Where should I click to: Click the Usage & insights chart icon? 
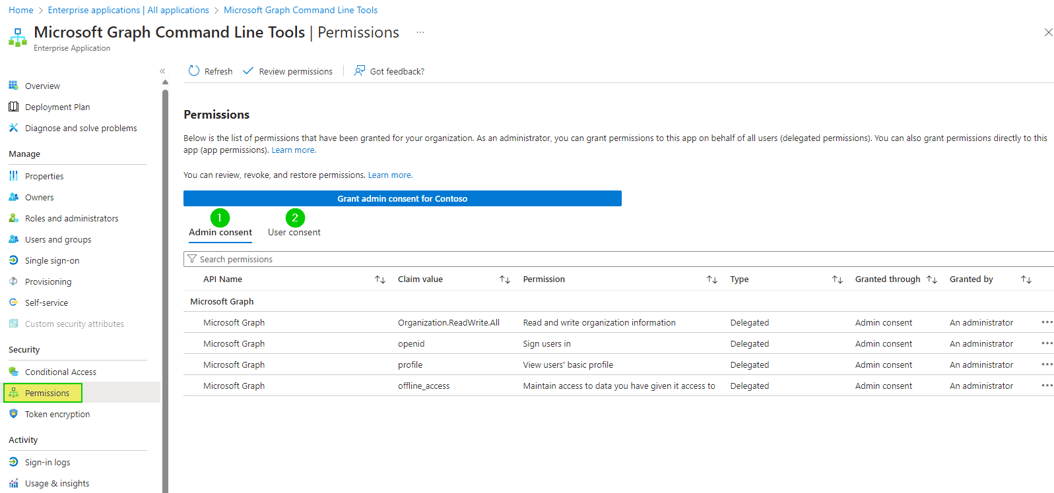point(13,483)
